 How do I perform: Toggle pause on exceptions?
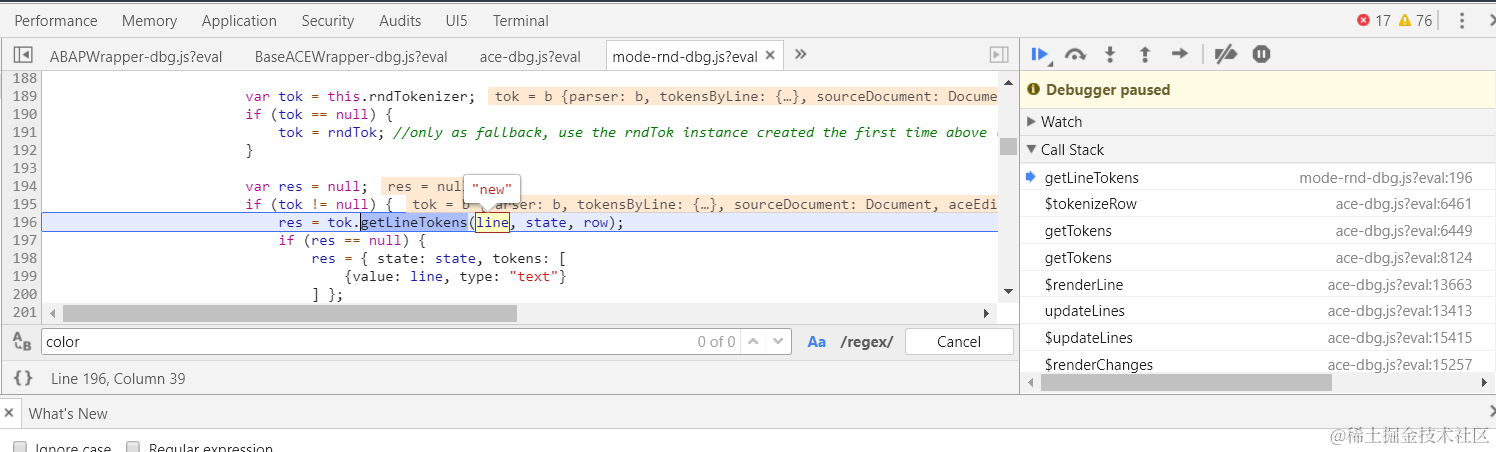point(1261,55)
